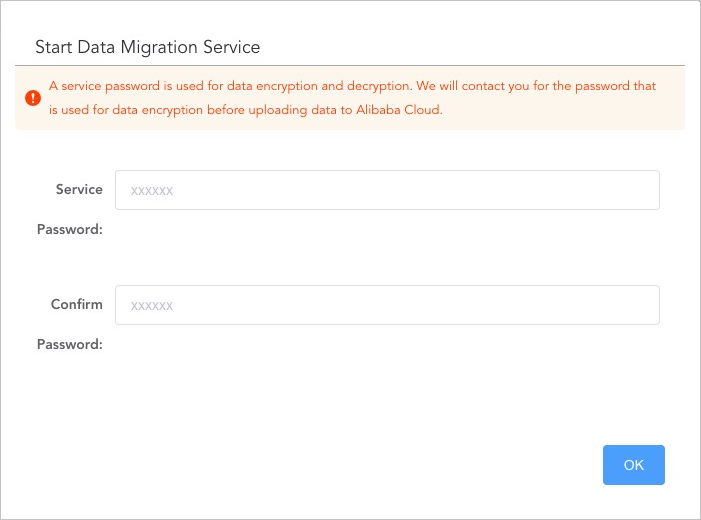This screenshot has height=520, width=701.
Task: Select the xxxxxx placeholder in Confirm Password
Action: 153,306
